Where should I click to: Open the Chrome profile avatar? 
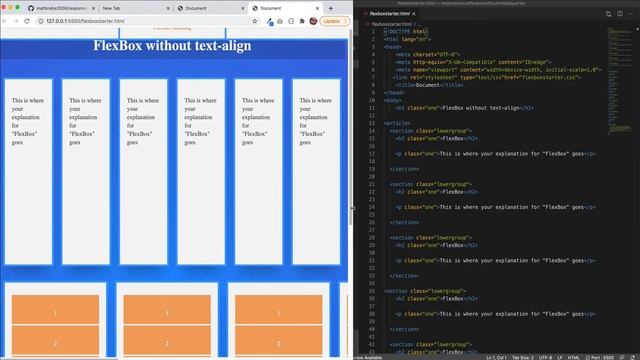(x=313, y=21)
